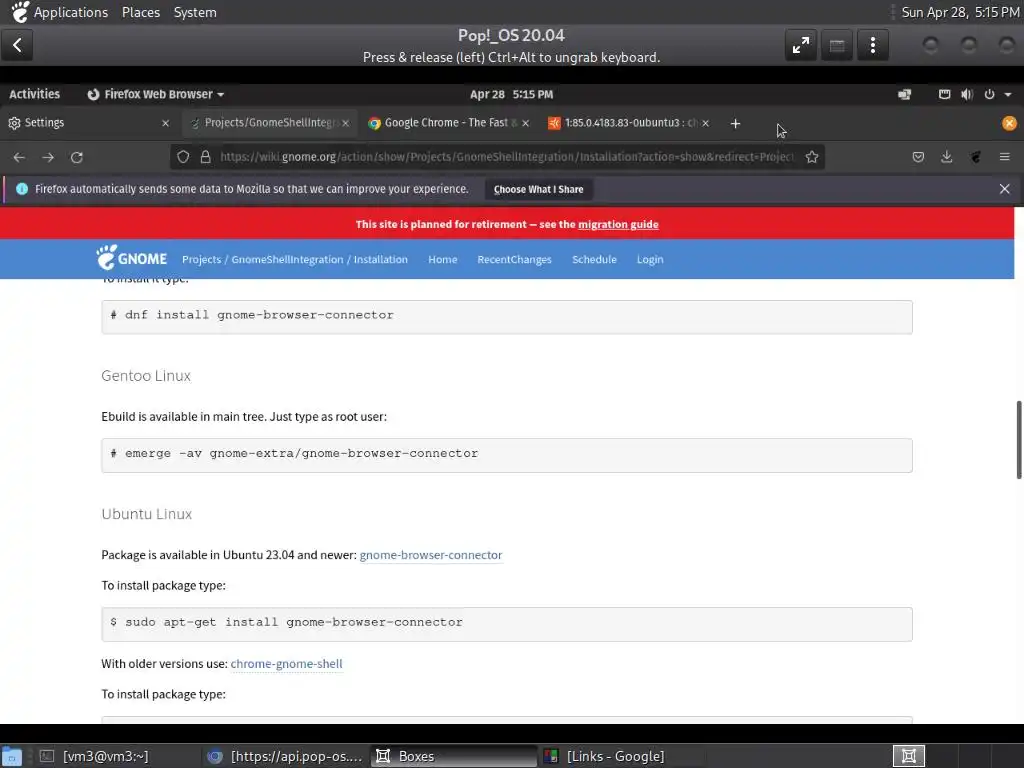Screen dimensions: 1024x768
Task: Close the Settings tab
Action: (x=165, y=123)
